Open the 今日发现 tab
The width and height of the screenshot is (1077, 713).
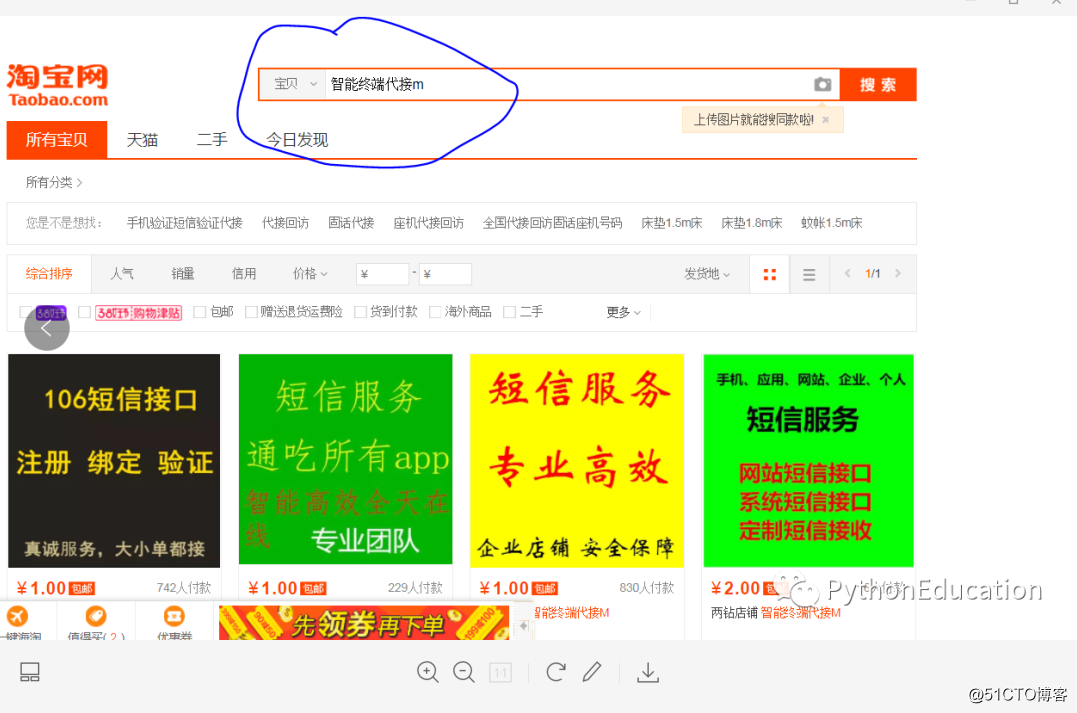pos(294,139)
